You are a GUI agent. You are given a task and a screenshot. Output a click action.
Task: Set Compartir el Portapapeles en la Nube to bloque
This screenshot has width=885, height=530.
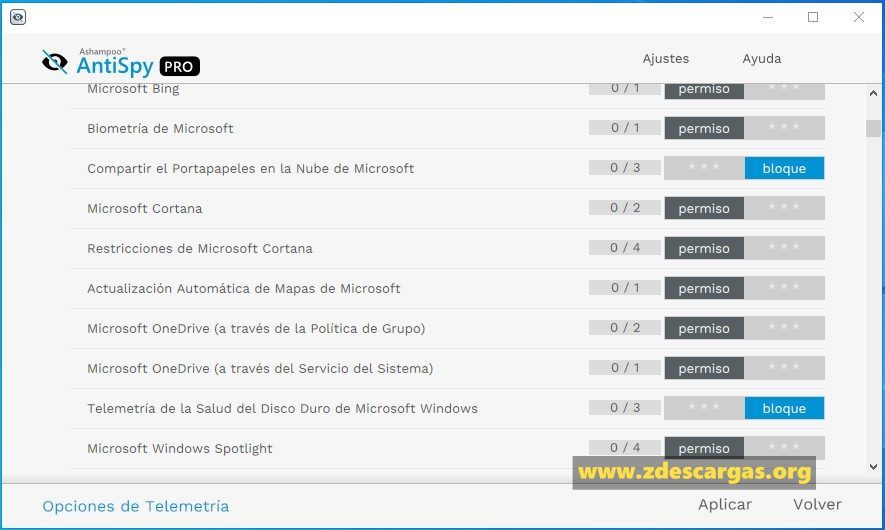pyautogui.click(x=784, y=168)
